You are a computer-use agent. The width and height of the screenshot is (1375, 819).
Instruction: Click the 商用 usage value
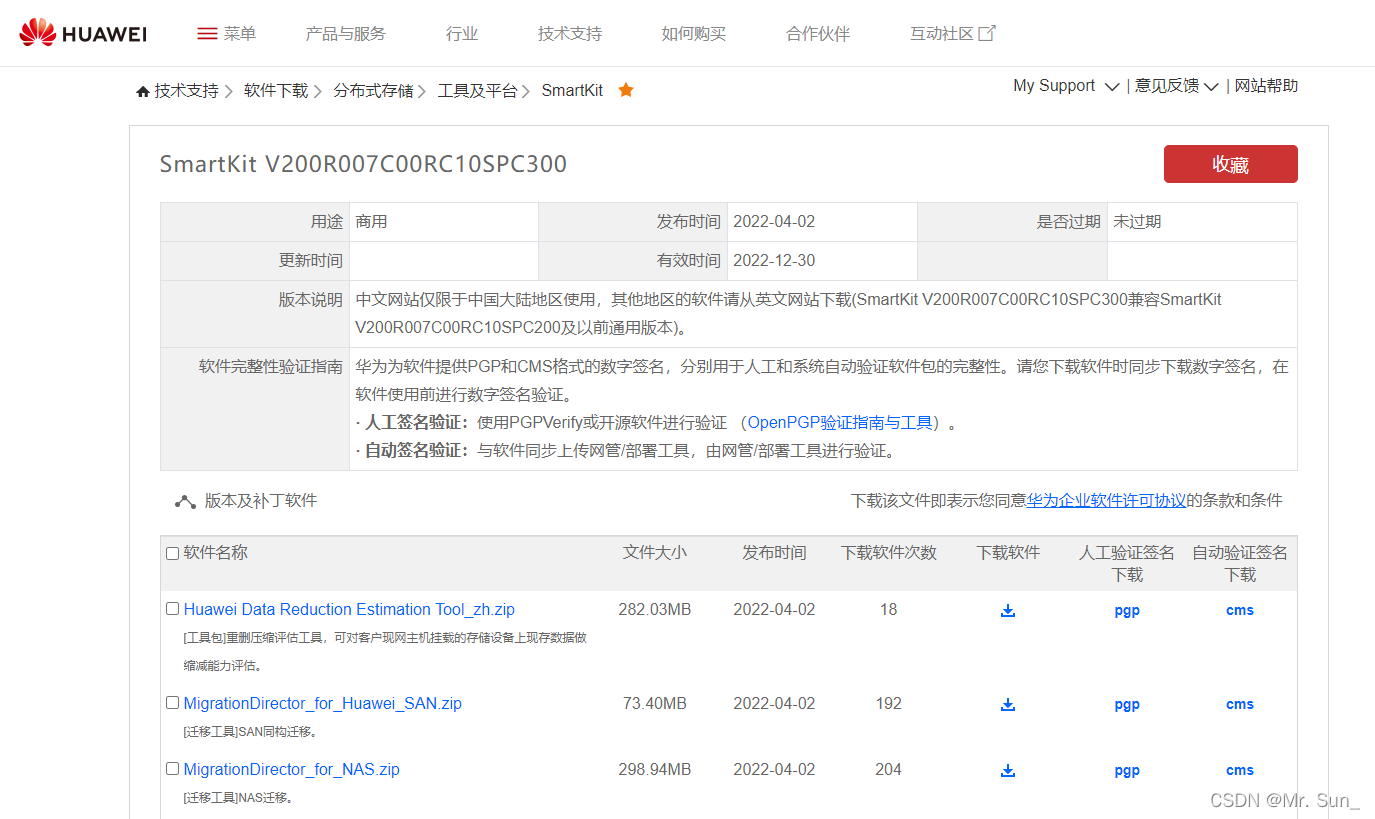pyautogui.click(x=371, y=222)
